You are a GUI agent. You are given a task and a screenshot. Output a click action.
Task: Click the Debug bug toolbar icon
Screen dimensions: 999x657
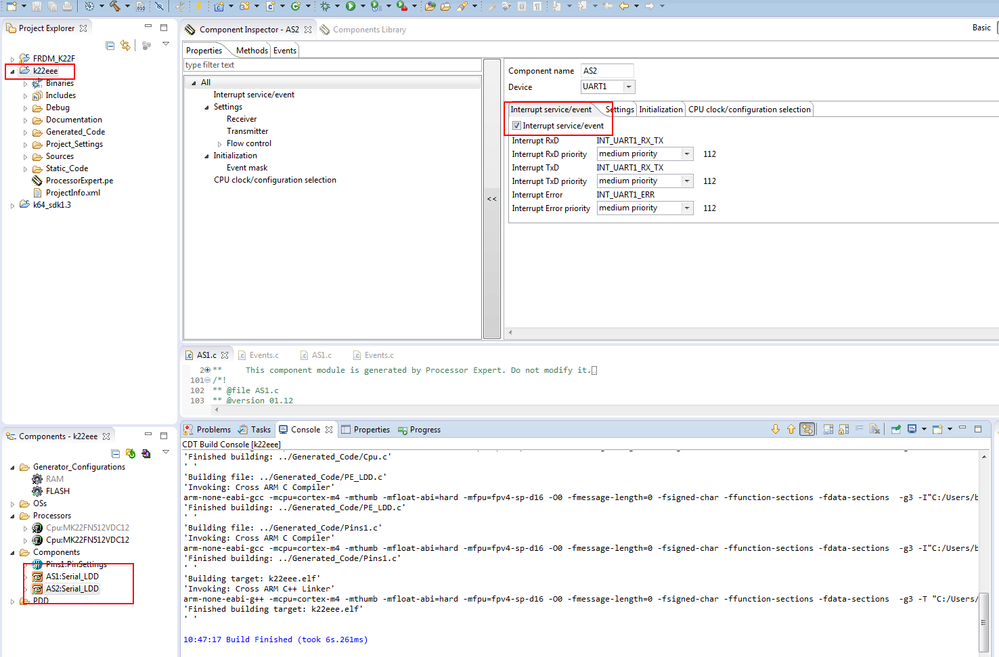click(326, 6)
